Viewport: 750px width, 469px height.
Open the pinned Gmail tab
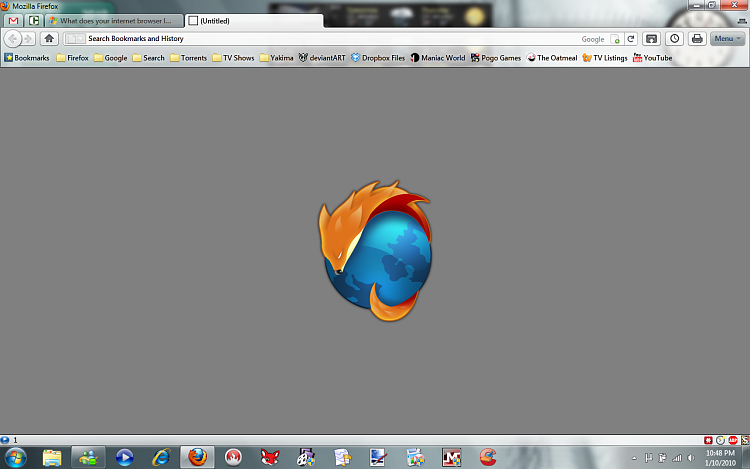[13, 21]
